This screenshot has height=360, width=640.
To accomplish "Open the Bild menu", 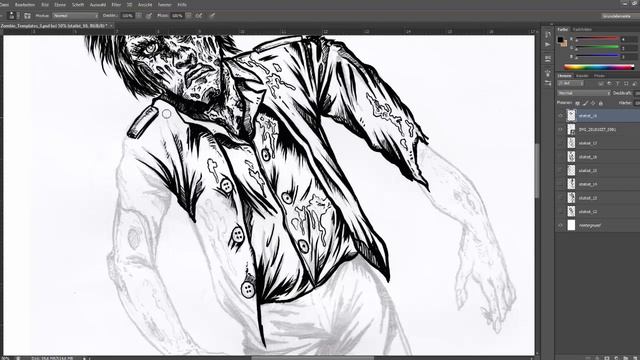I will coord(45,5).
